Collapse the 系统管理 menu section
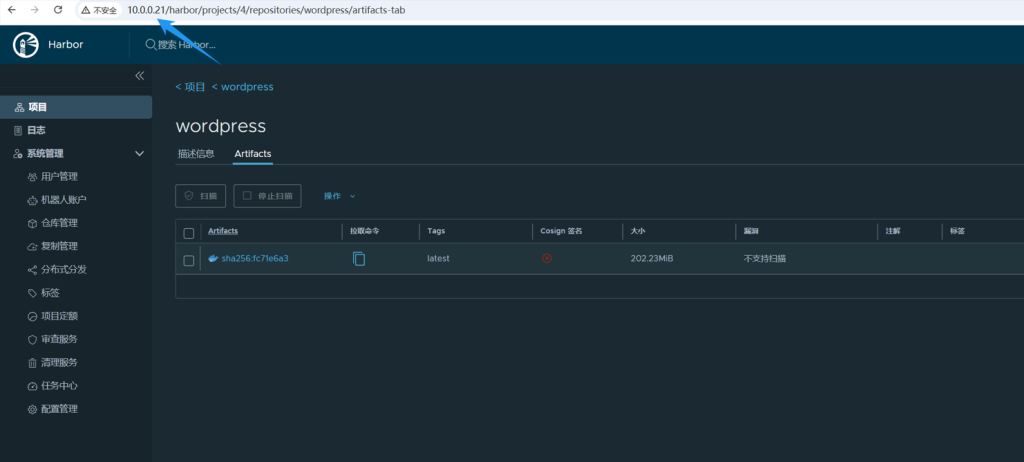Viewport: 1024px width, 462px height. (x=139, y=154)
